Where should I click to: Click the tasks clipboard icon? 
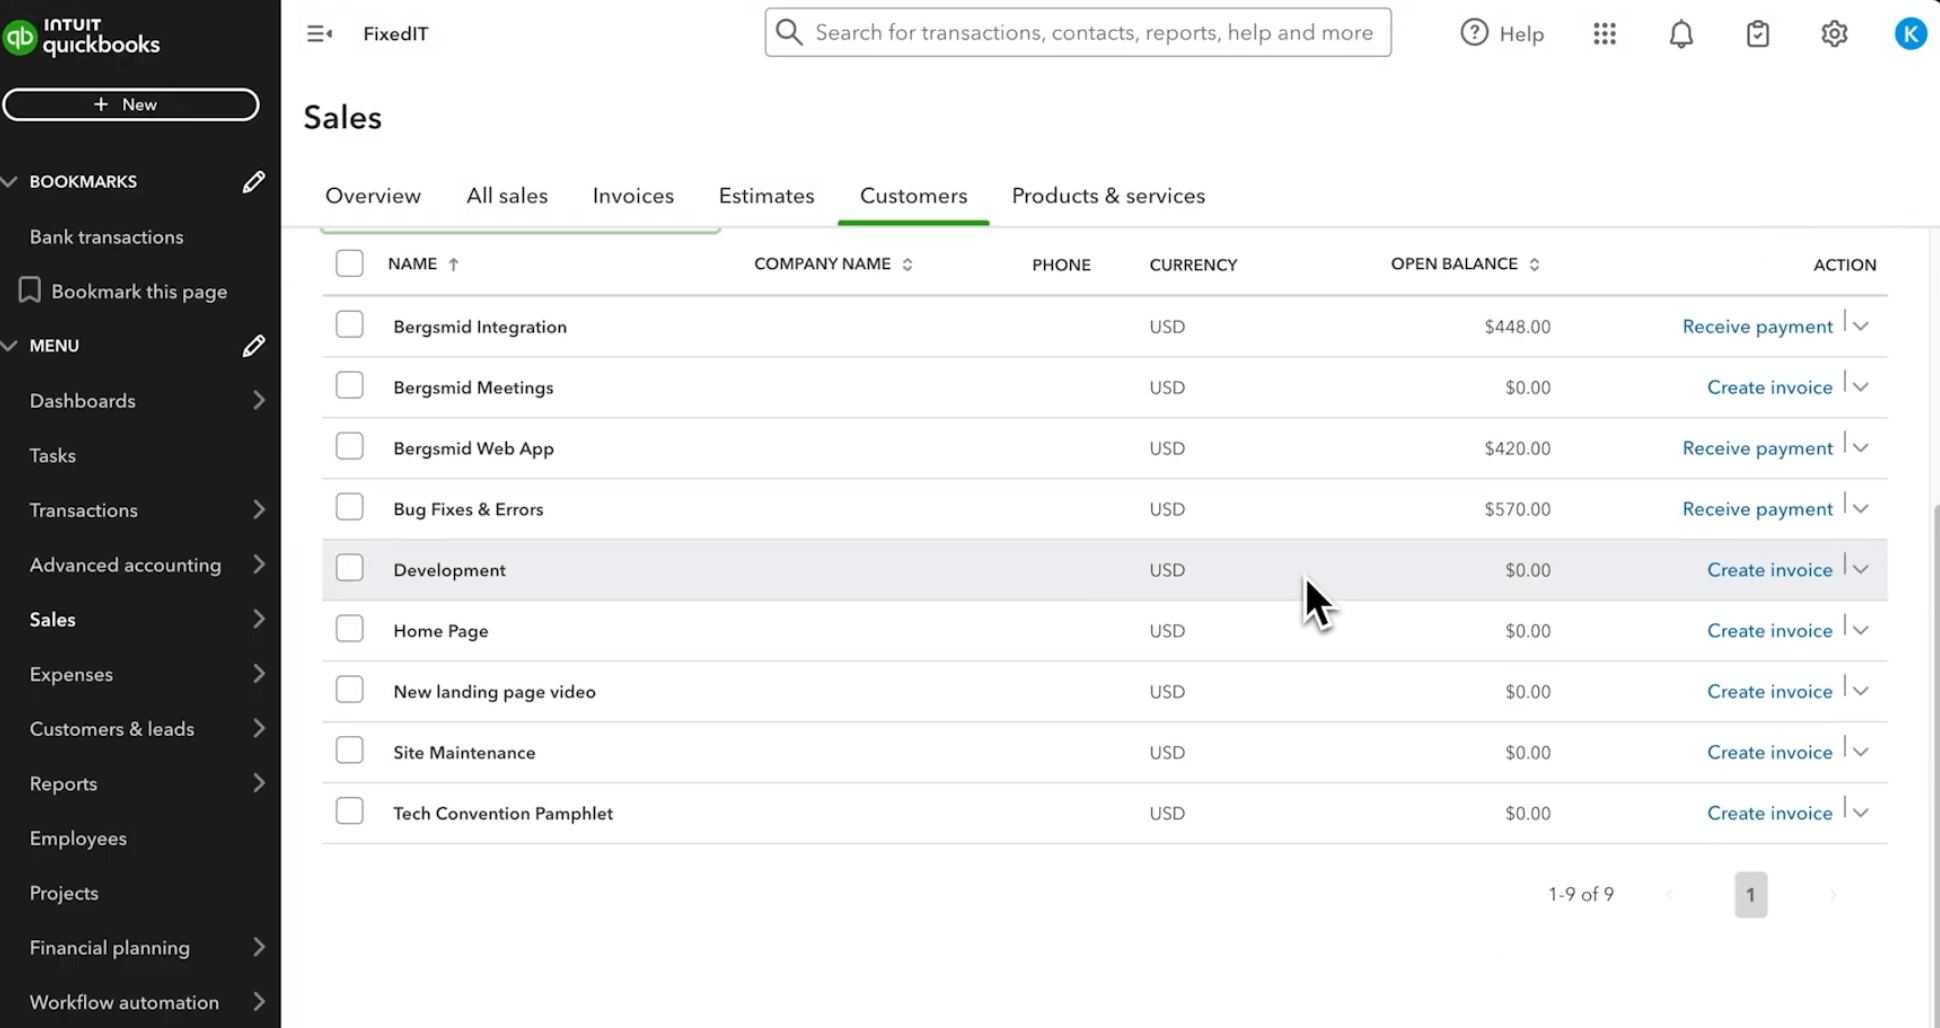1758,33
